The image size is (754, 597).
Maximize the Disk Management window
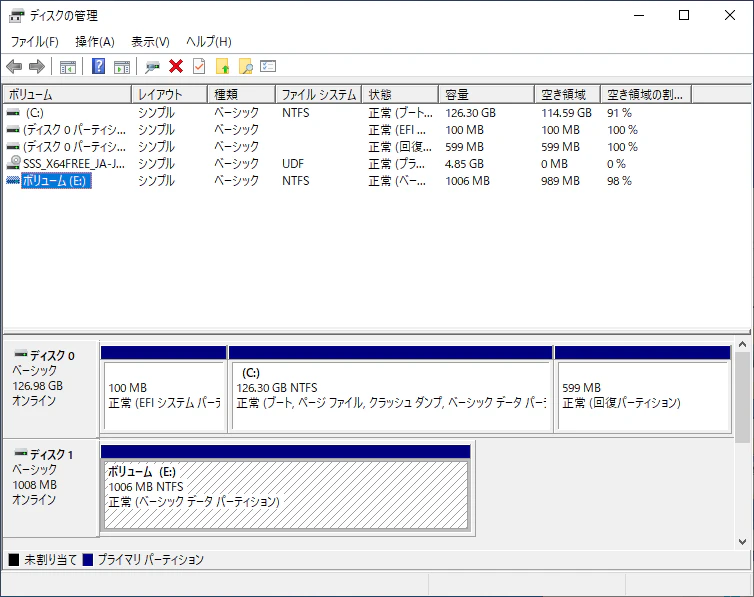[684, 15]
